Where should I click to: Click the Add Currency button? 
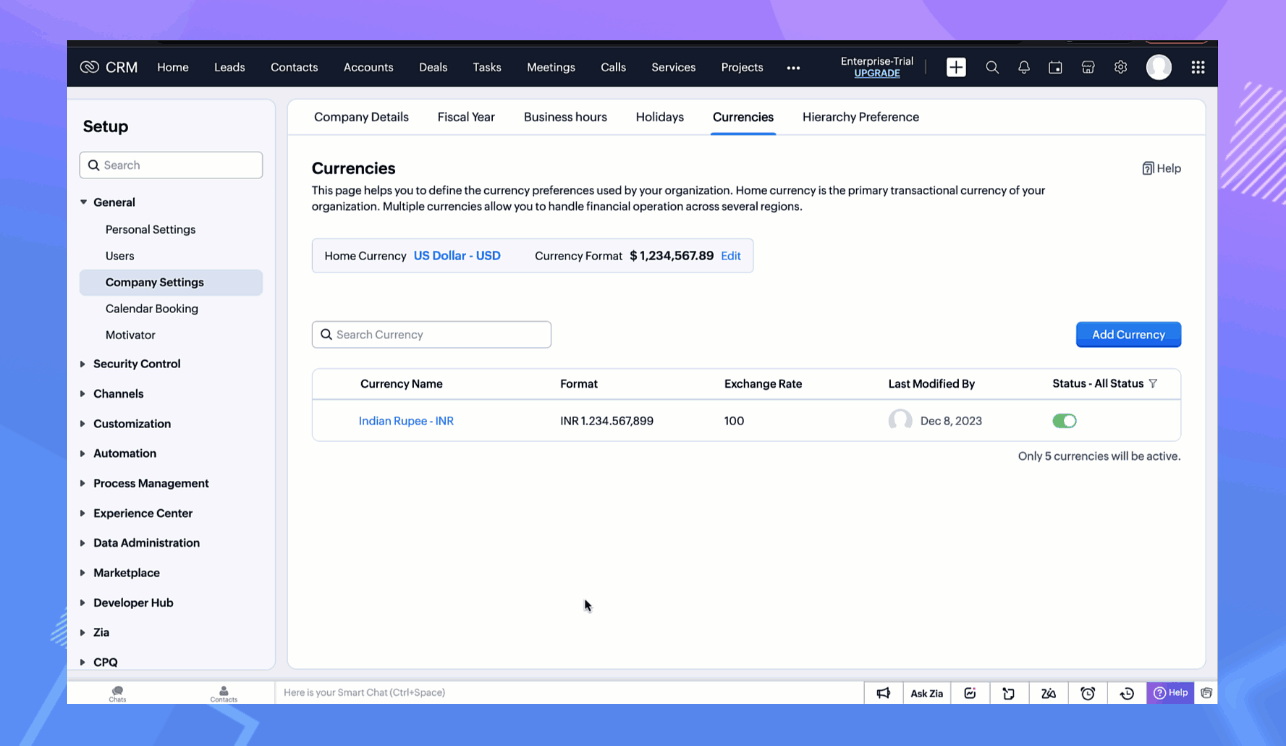[1128, 335]
